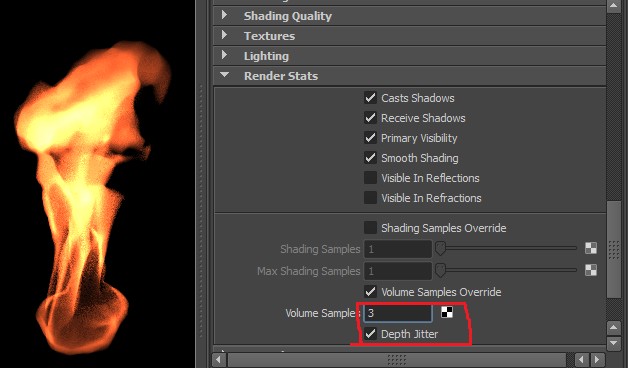Click the Shading Quality section title

pyautogui.click(x=288, y=16)
